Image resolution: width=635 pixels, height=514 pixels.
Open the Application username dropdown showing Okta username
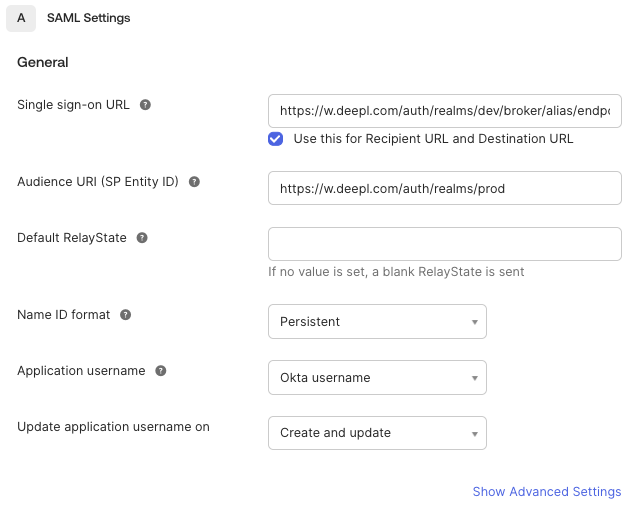coord(377,378)
